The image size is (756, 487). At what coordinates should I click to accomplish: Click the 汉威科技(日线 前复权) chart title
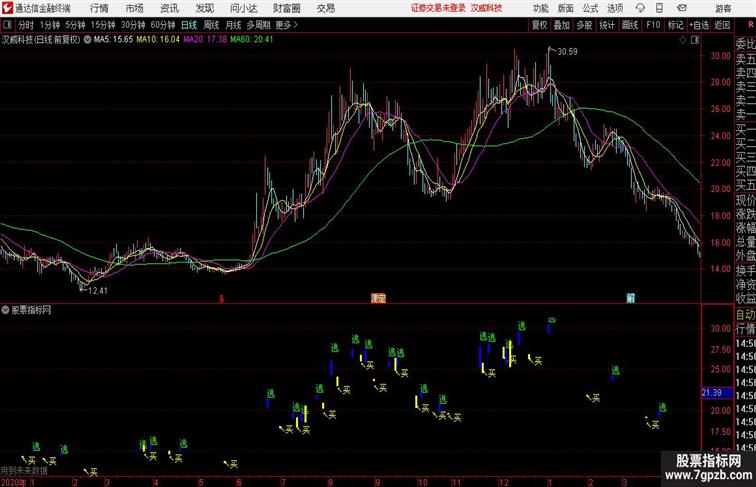[x=41, y=40]
